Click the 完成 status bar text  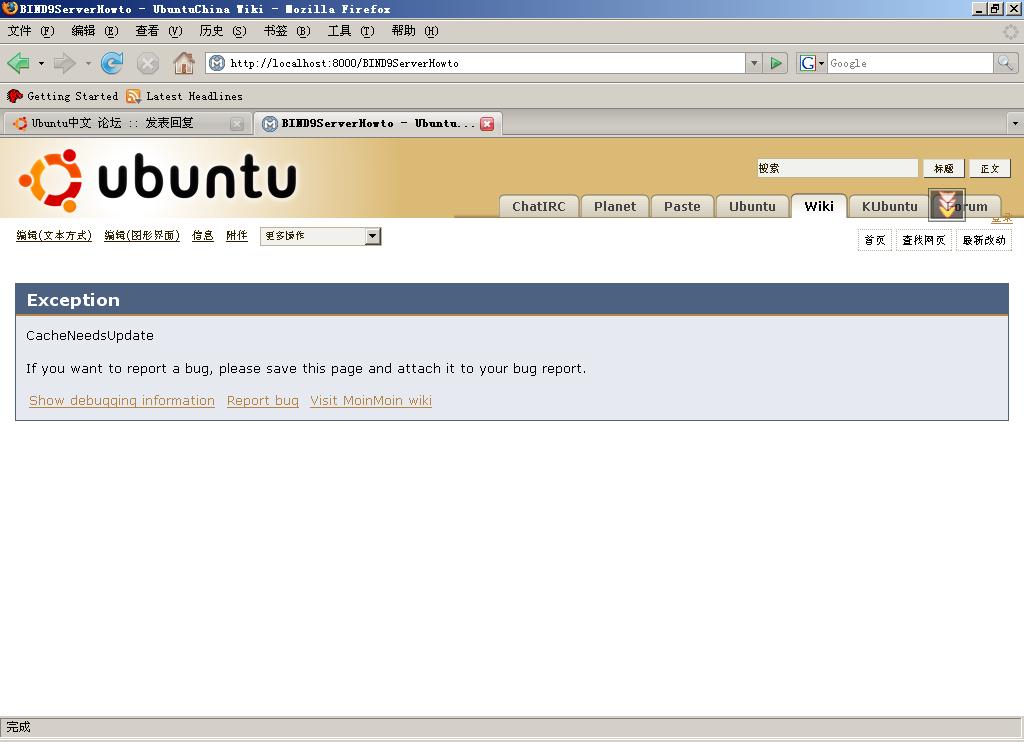tap(18, 727)
